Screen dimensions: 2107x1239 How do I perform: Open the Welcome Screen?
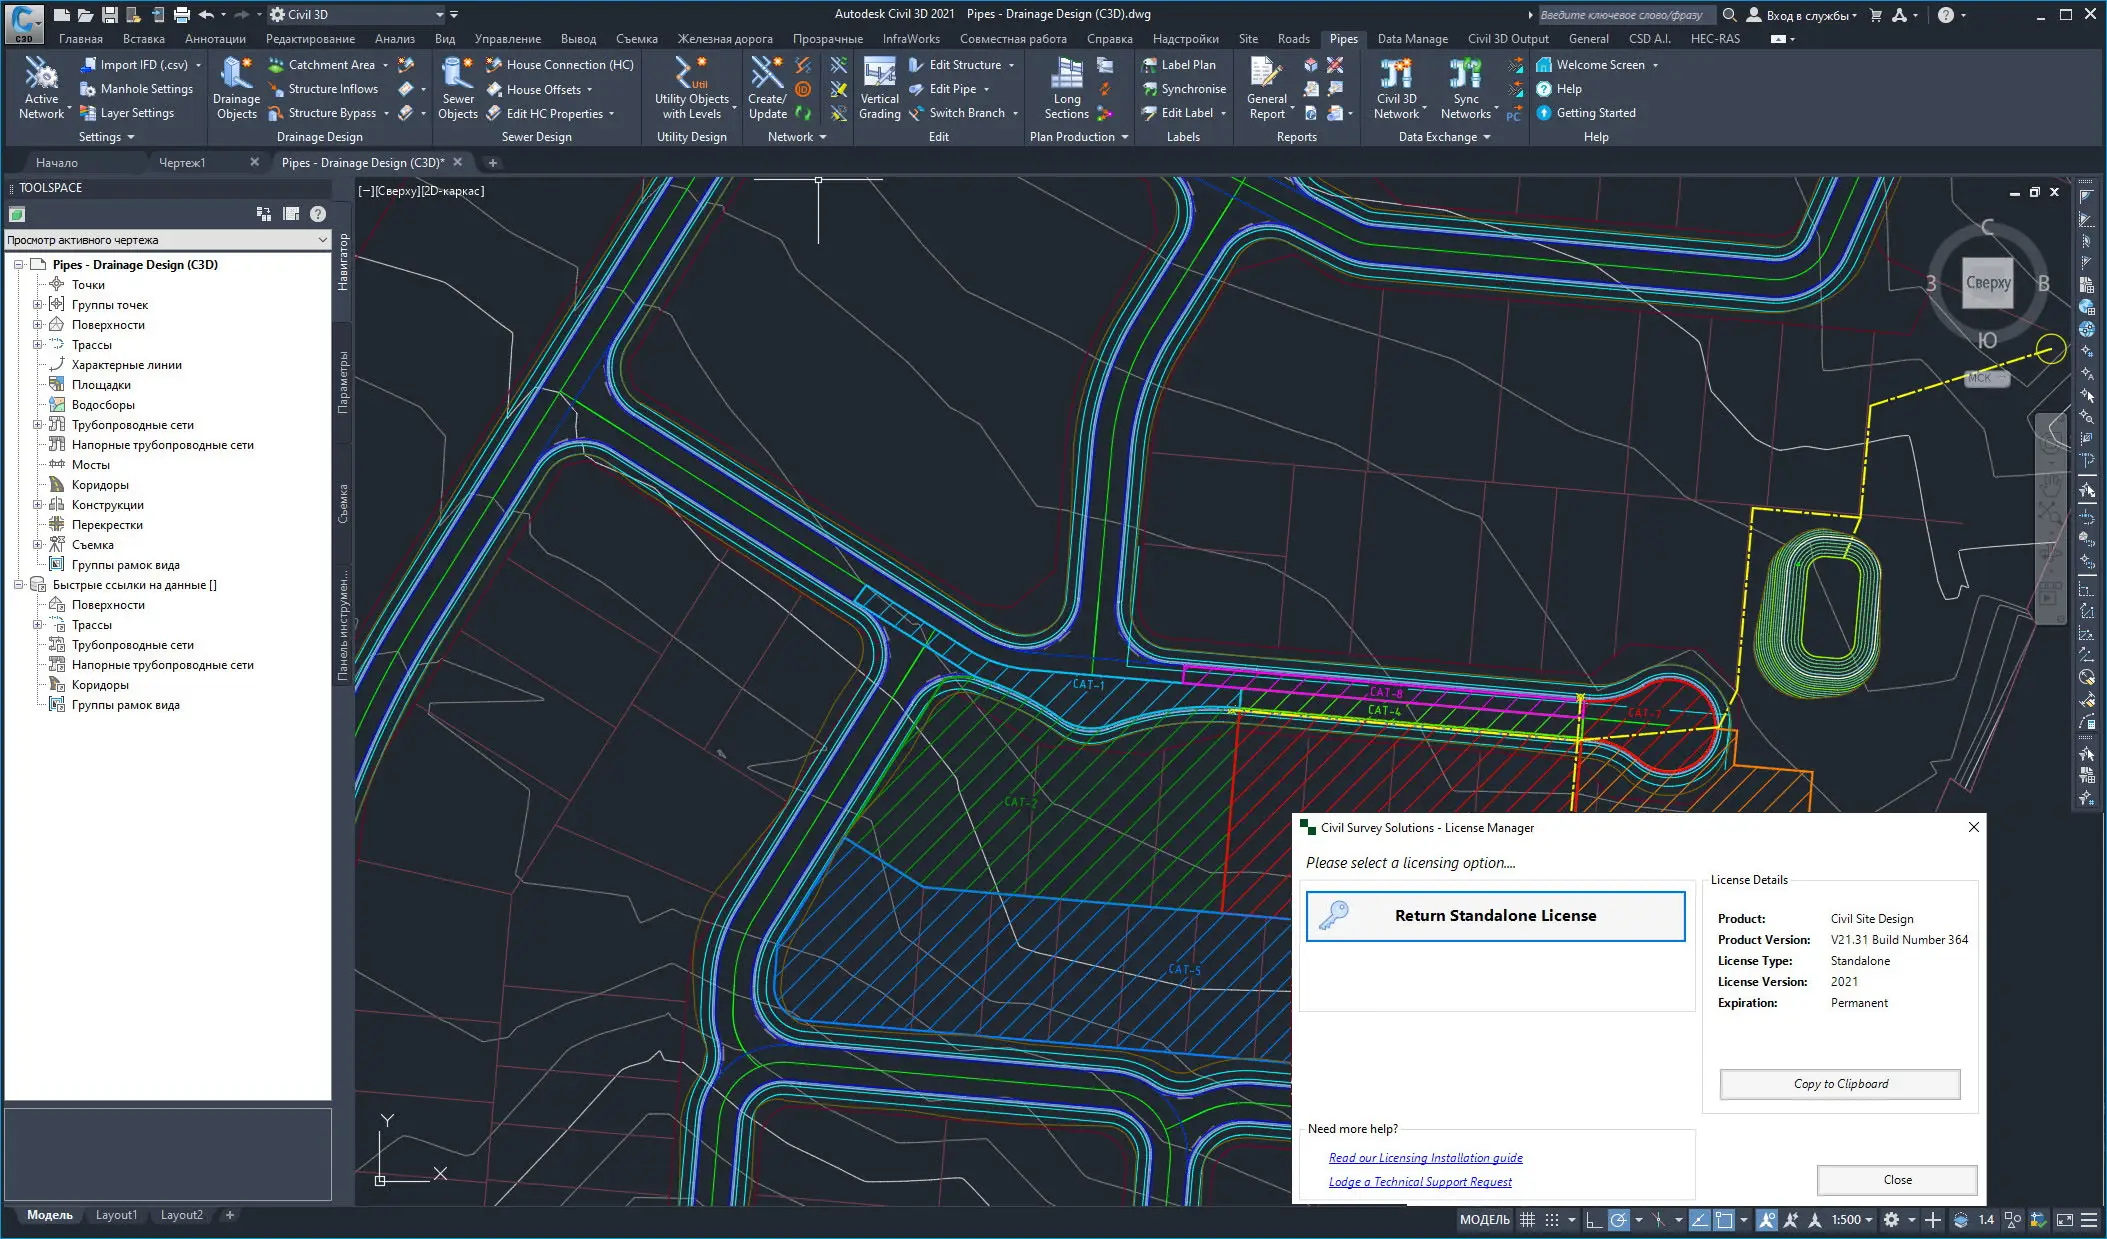point(1590,65)
